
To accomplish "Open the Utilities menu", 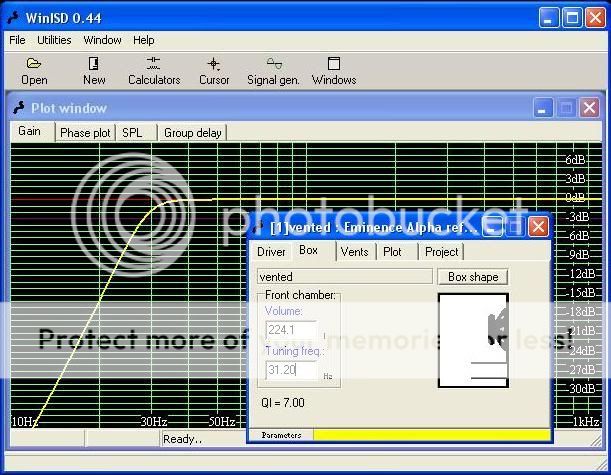I will (x=54, y=40).
